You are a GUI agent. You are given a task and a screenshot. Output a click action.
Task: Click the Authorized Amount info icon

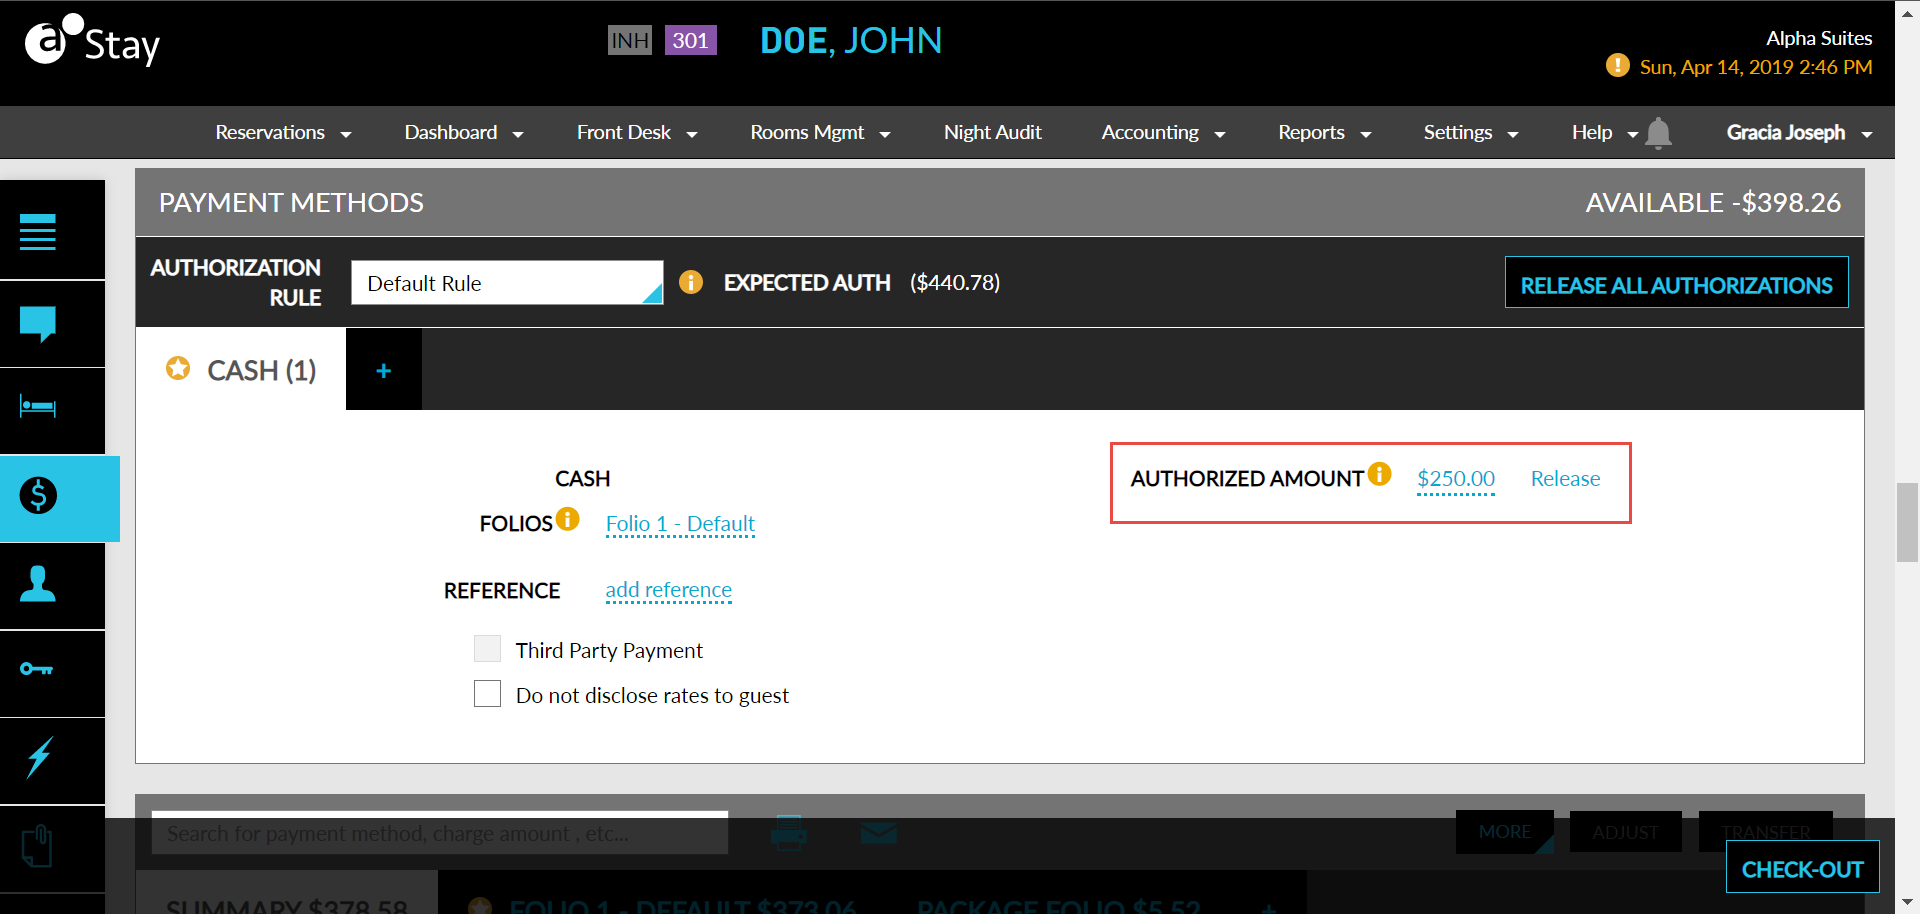point(1380,474)
